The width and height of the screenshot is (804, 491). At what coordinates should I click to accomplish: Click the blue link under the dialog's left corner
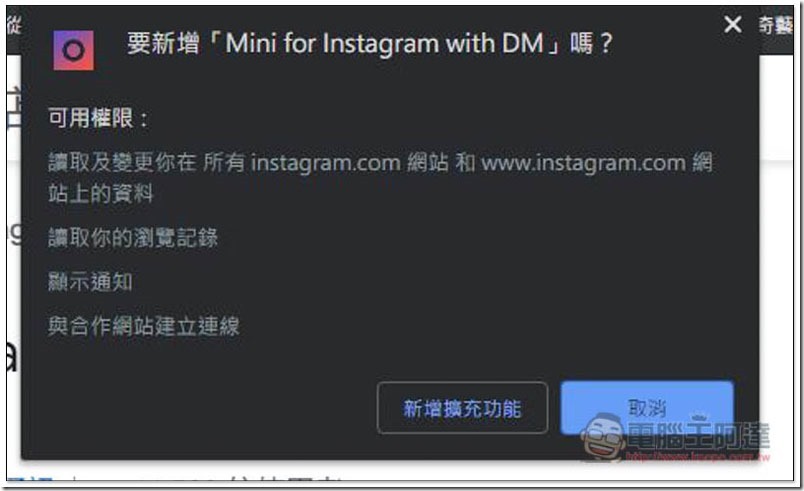[30, 480]
